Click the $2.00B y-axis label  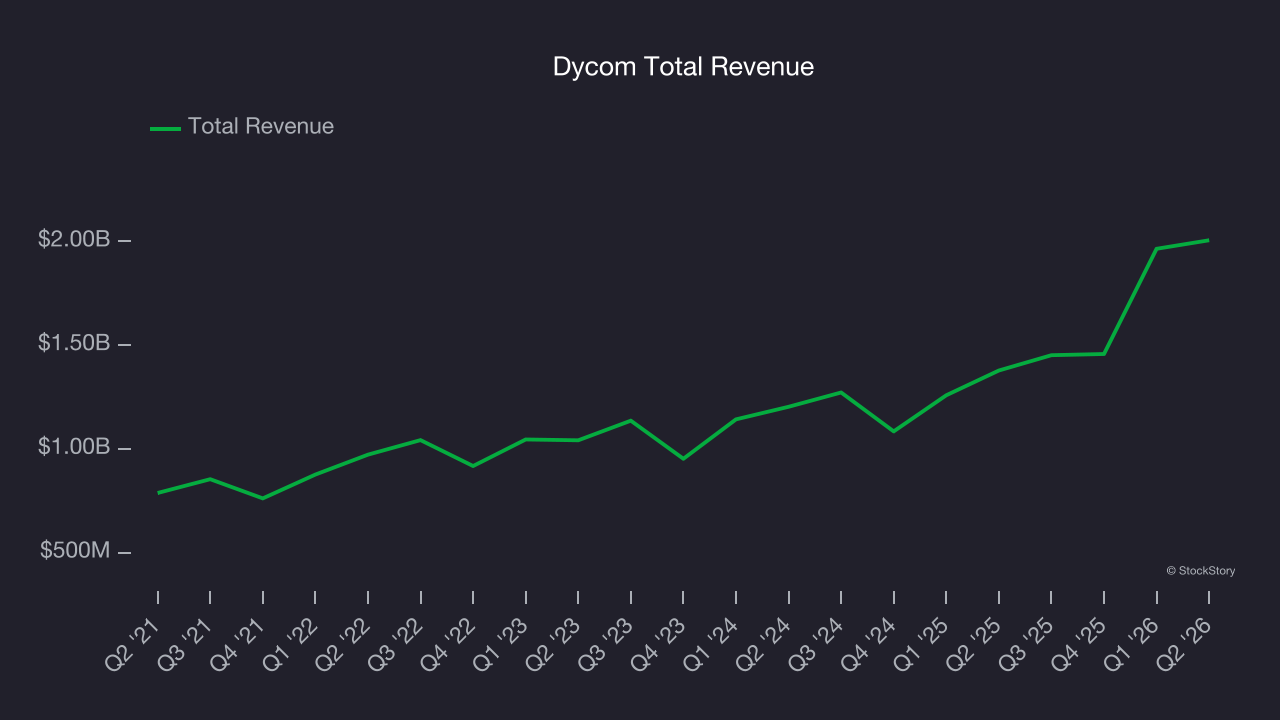74,240
